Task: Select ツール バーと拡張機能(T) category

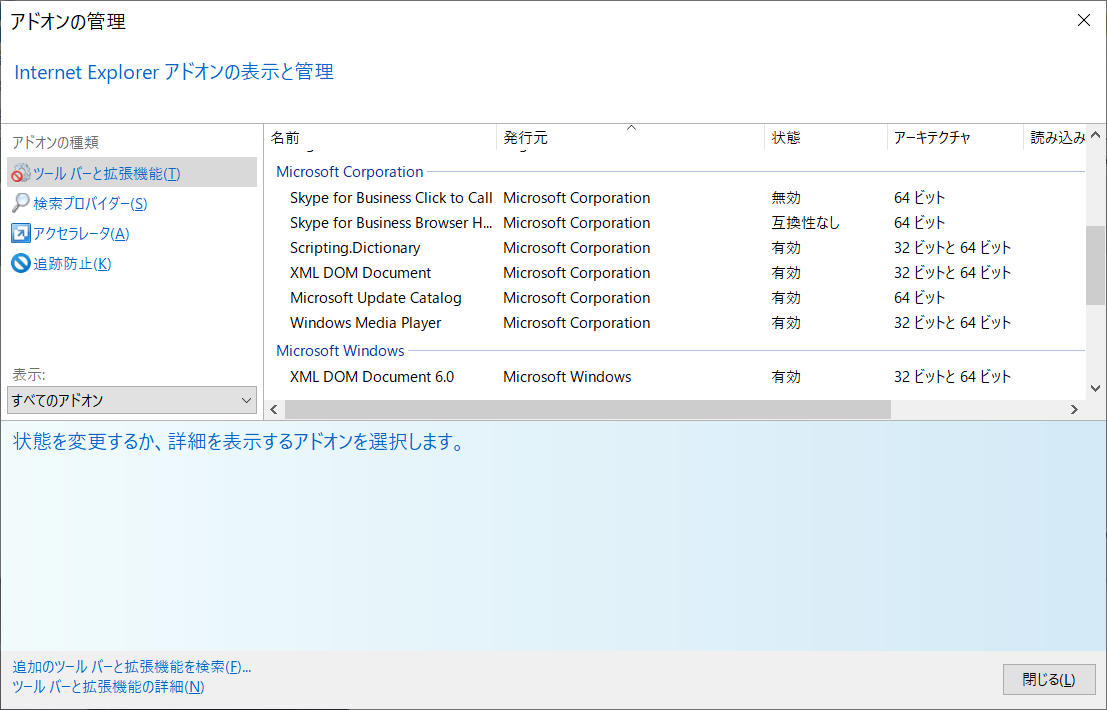Action: [x=132, y=173]
